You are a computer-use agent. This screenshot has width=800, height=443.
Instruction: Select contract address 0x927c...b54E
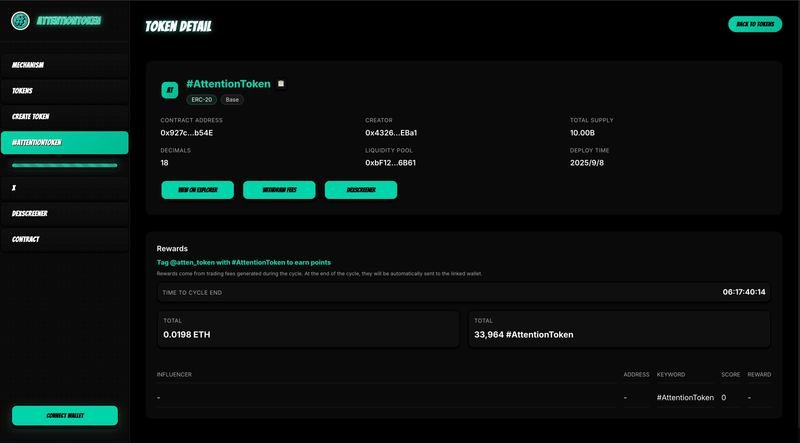187,133
